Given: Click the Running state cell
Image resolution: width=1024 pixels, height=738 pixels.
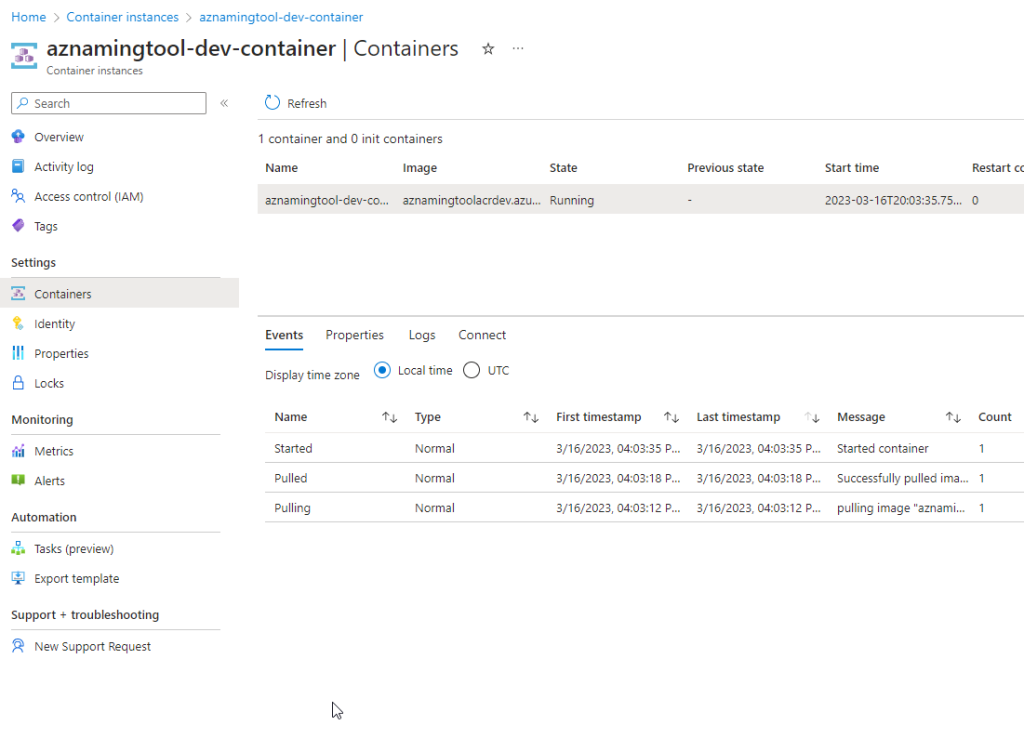Looking at the screenshot, I should (571, 201).
